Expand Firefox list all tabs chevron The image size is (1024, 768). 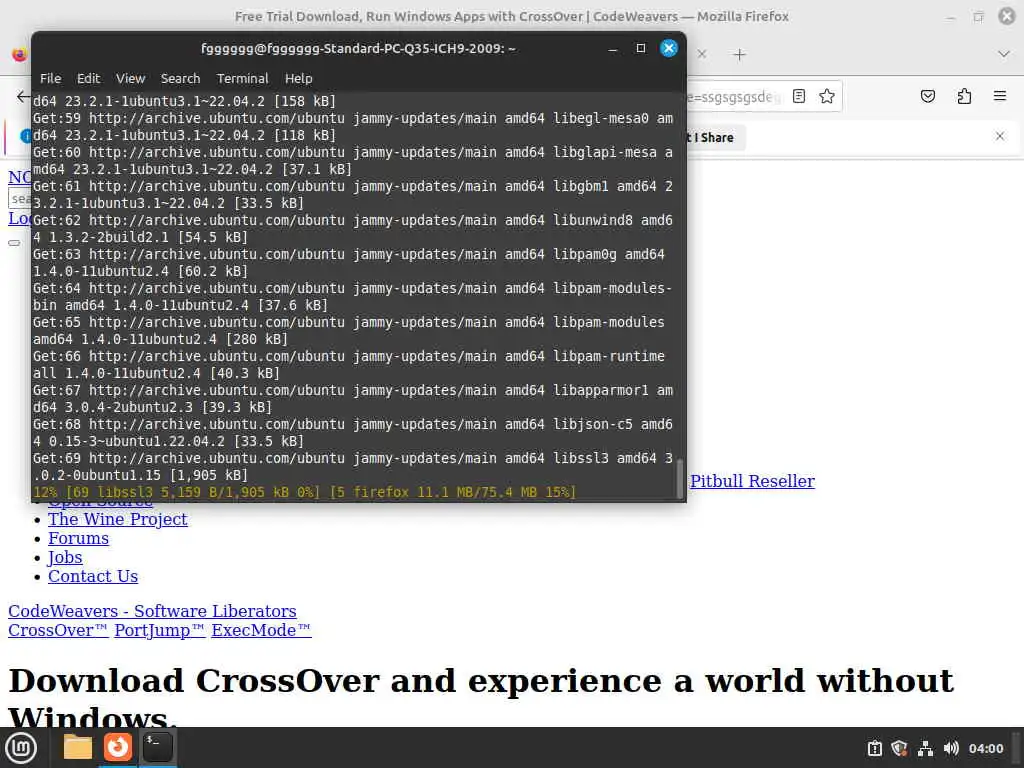point(1004,54)
